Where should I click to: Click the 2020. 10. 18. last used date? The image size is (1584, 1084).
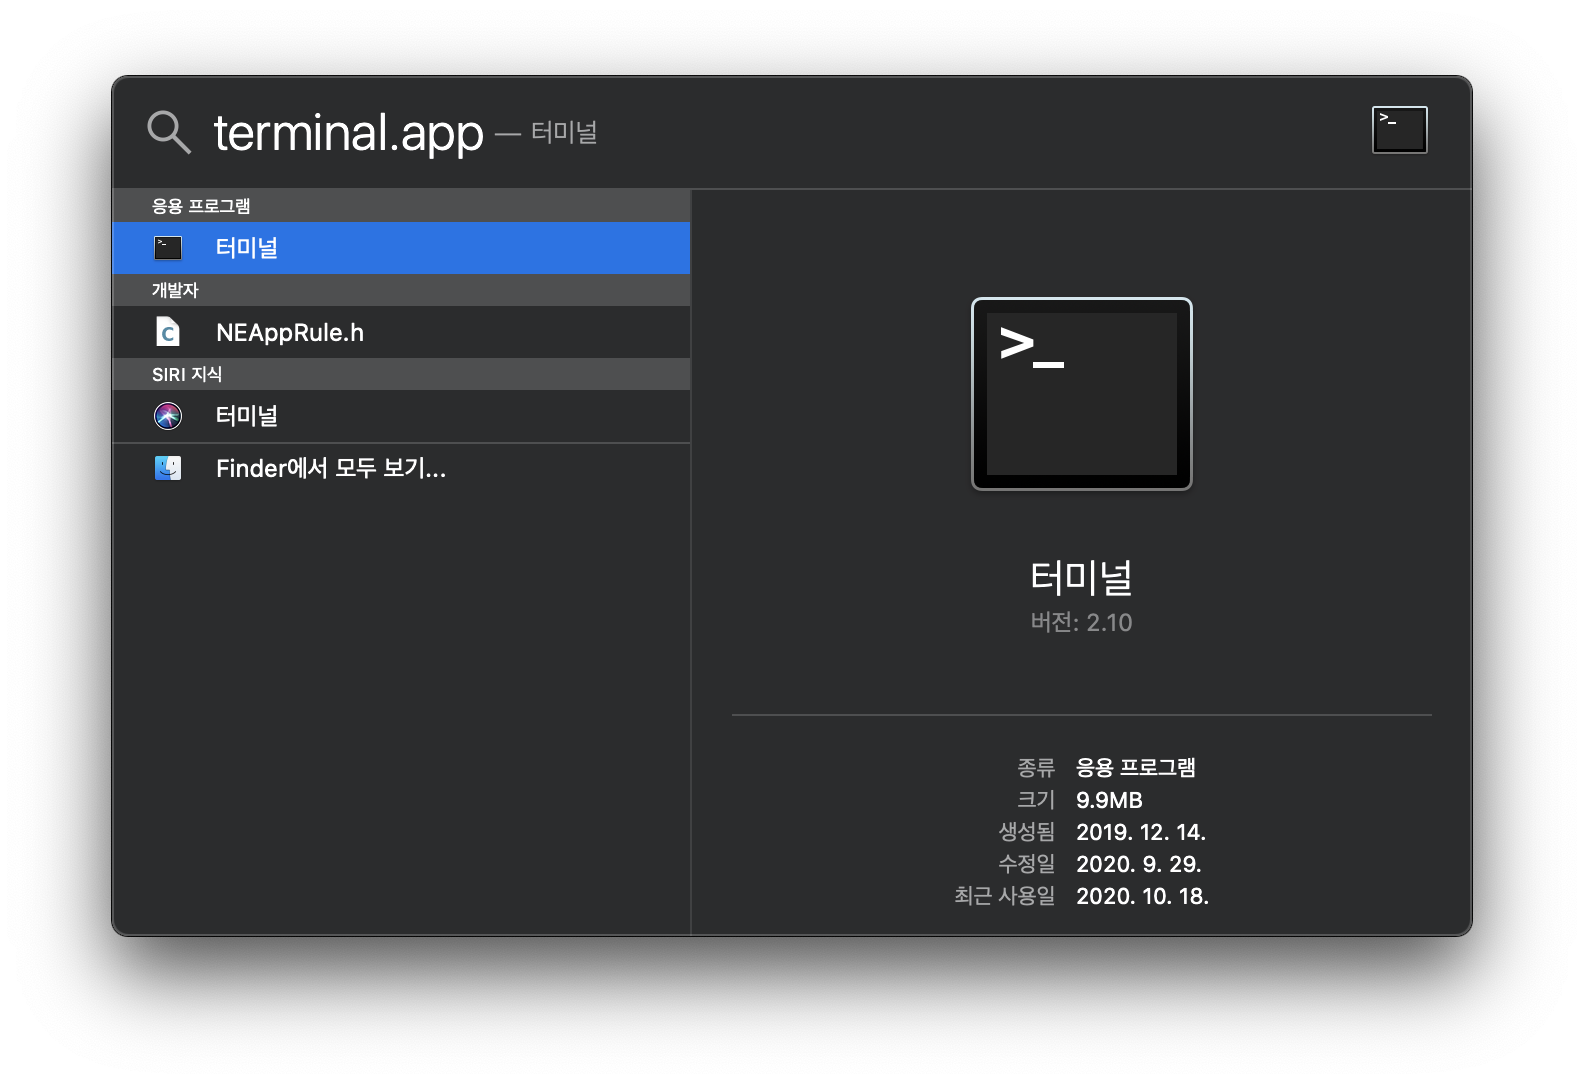tap(1142, 896)
